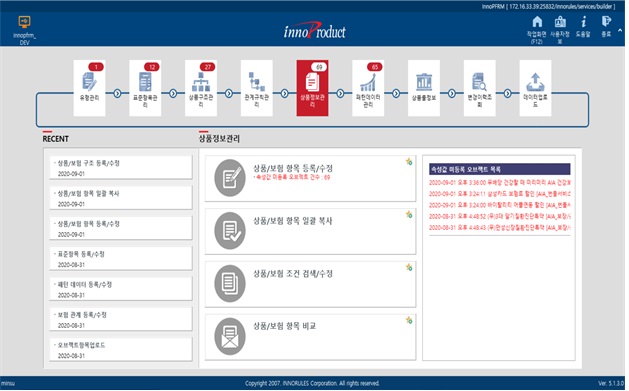The width and height of the screenshot is (629, 391).
Task: Select the red 상품정보관리 tile
Action: (x=312, y=88)
